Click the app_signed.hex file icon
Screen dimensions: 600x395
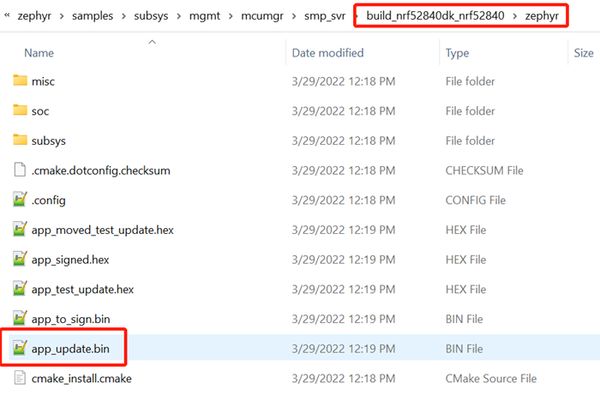(20, 259)
